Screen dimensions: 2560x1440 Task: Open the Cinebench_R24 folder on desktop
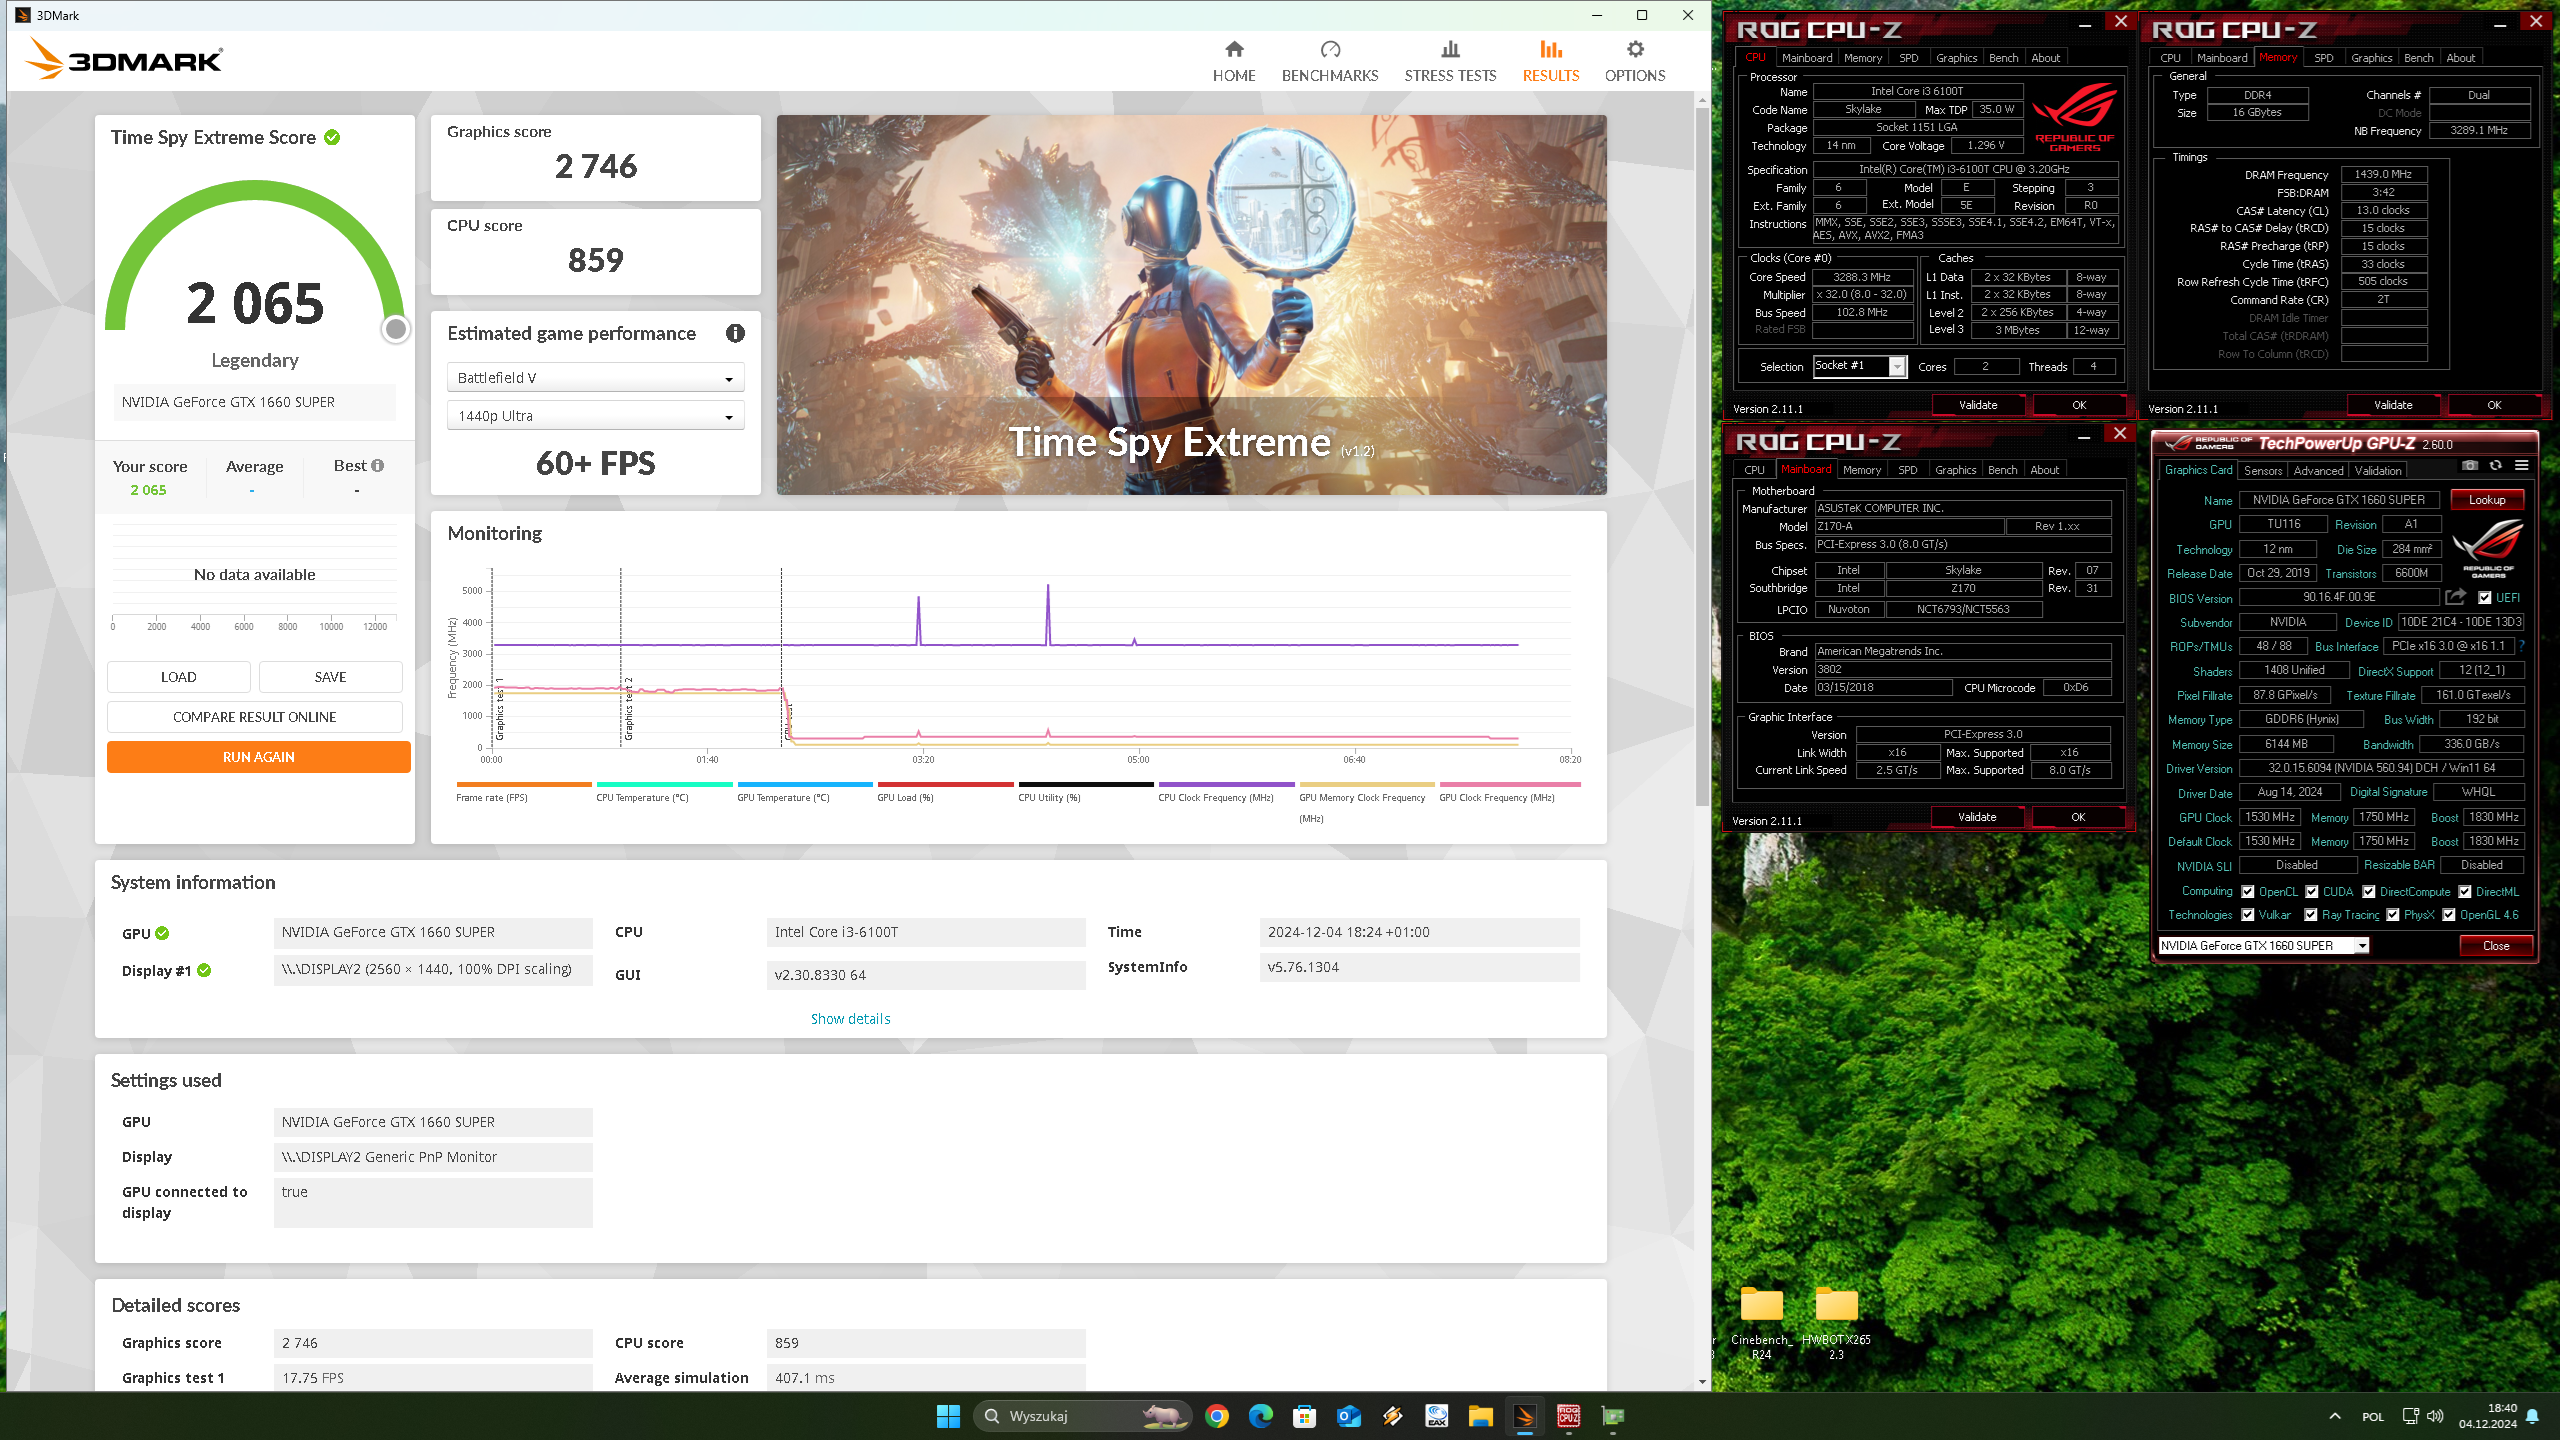(1761, 1322)
